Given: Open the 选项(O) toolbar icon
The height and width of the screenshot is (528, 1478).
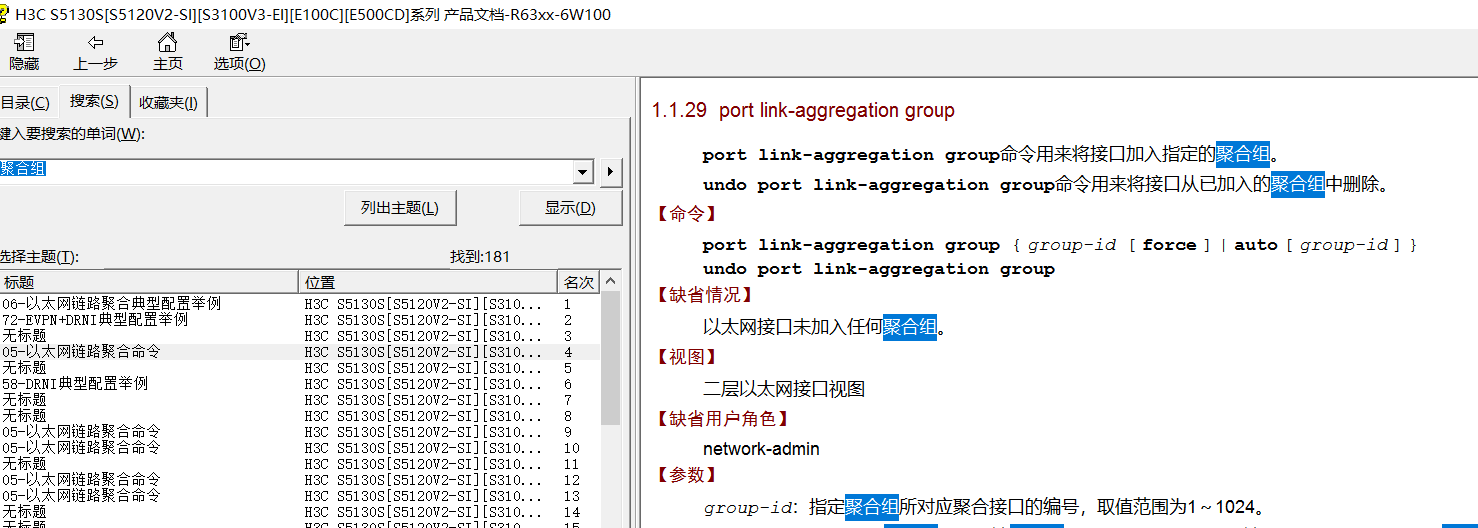Looking at the screenshot, I should pos(240,43).
